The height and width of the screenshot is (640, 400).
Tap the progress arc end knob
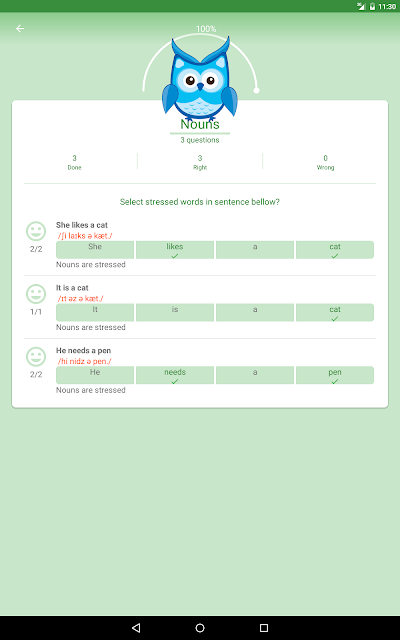pyautogui.click(x=256, y=91)
